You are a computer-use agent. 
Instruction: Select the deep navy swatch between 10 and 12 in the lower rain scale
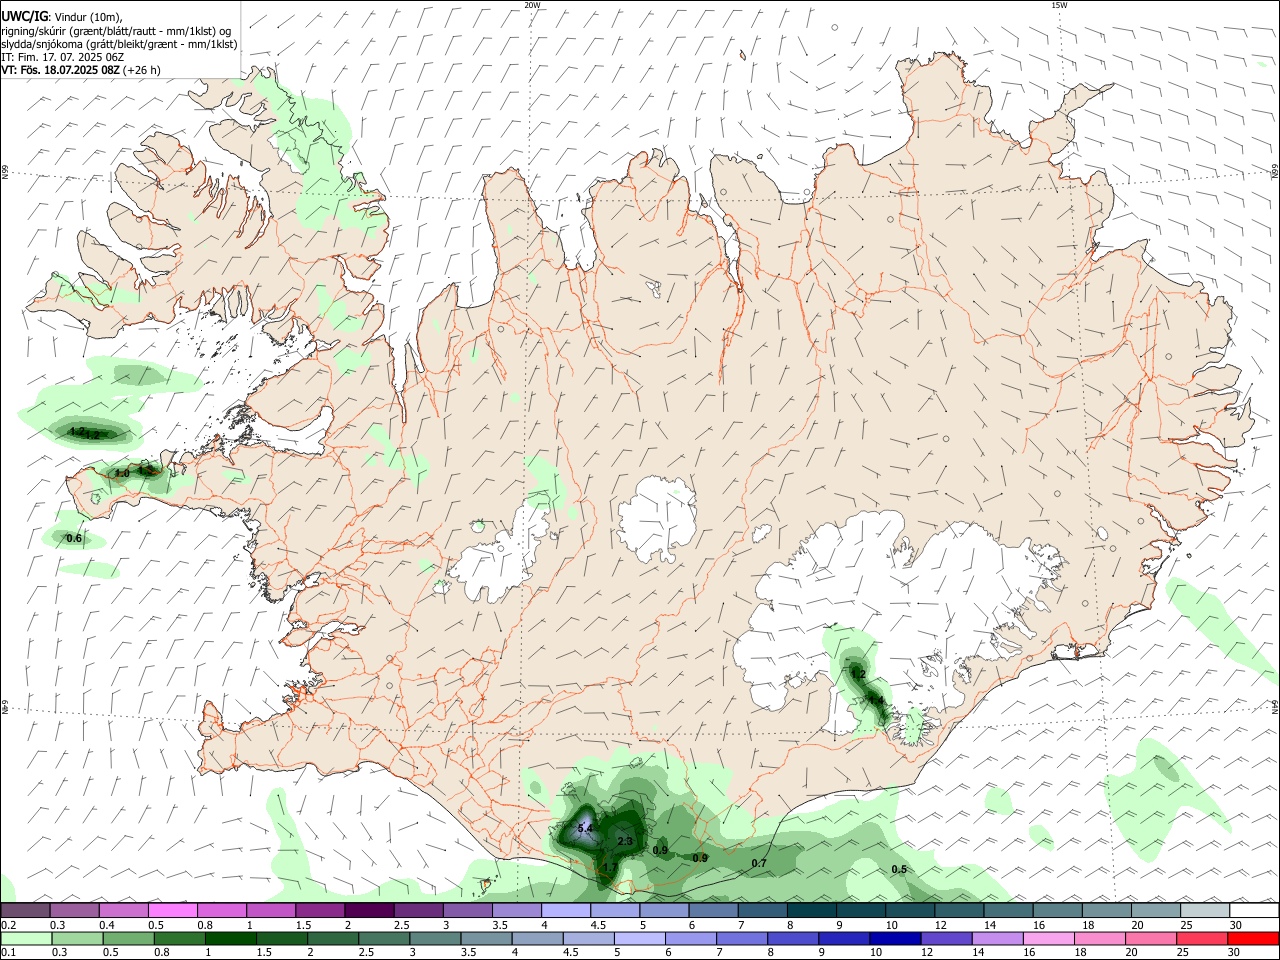tap(894, 939)
